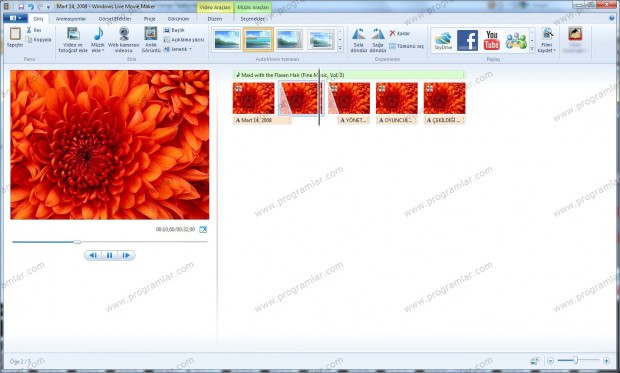The width and height of the screenshot is (620, 373).
Task: Expand the share services gallery
Action: pyautogui.click(x=532, y=49)
